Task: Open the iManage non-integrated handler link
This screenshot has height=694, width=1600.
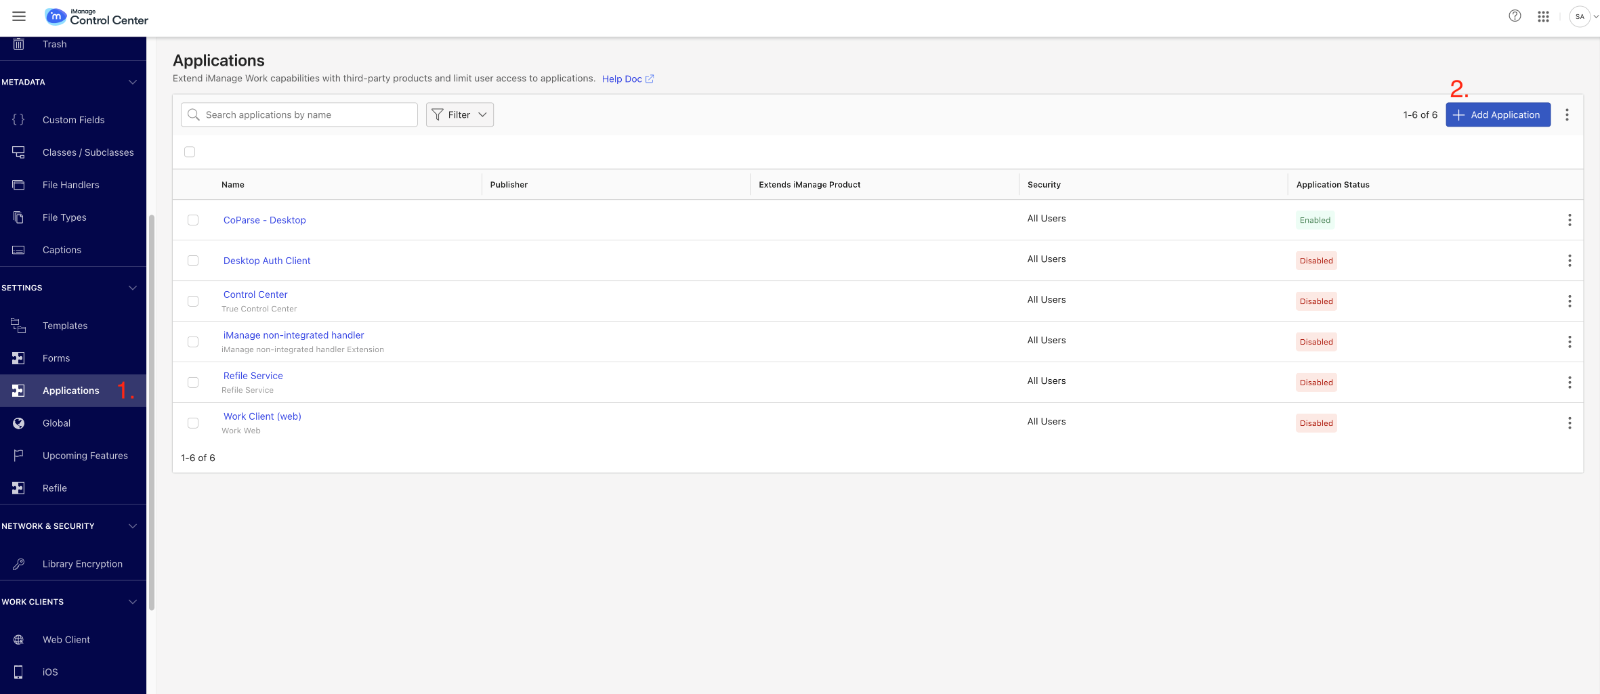Action: [294, 335]
